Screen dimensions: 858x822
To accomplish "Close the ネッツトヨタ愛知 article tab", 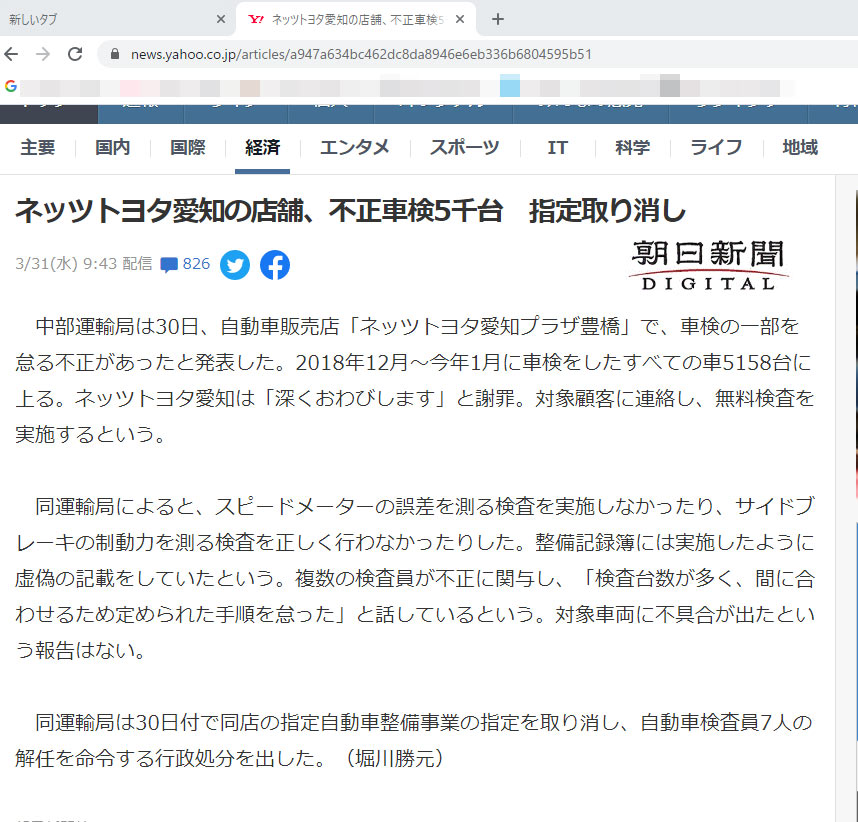I will click(460, 20).
